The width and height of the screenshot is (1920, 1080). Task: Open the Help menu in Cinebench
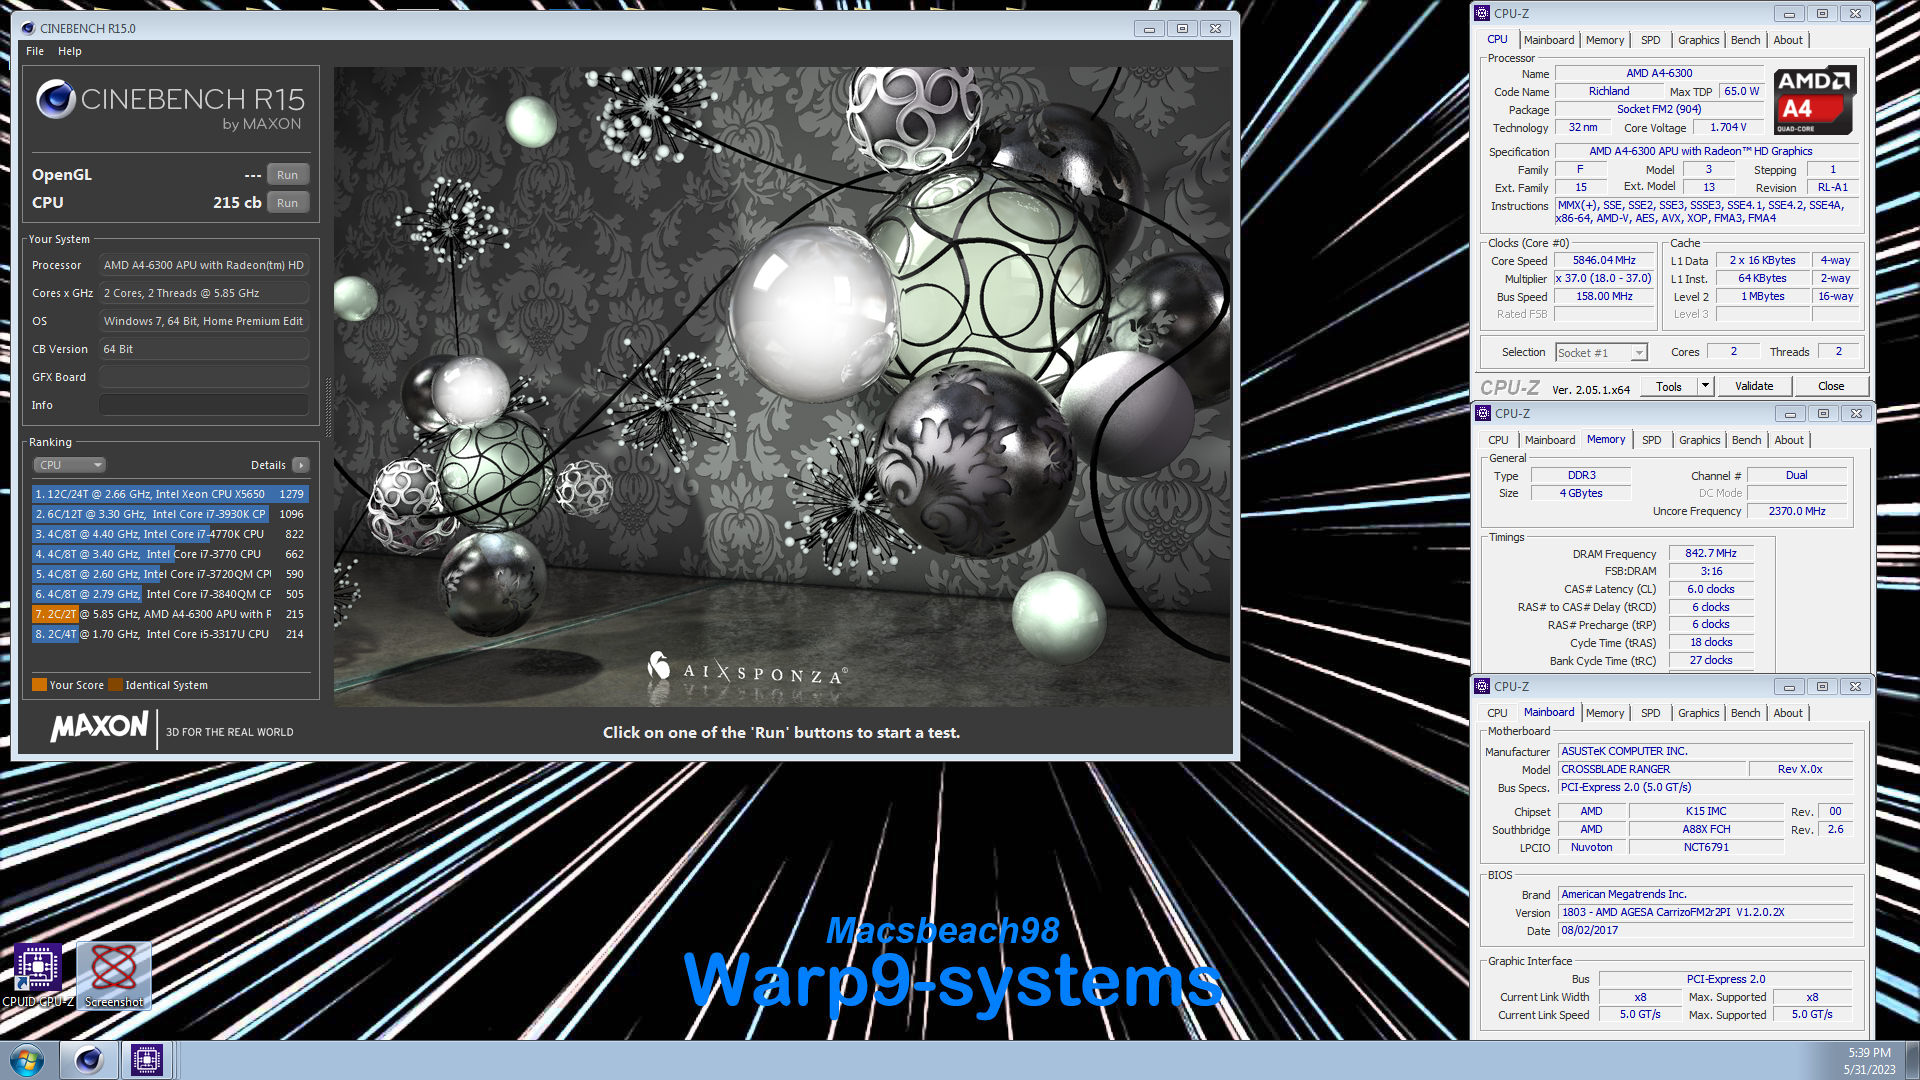click(x=70, y=51)
